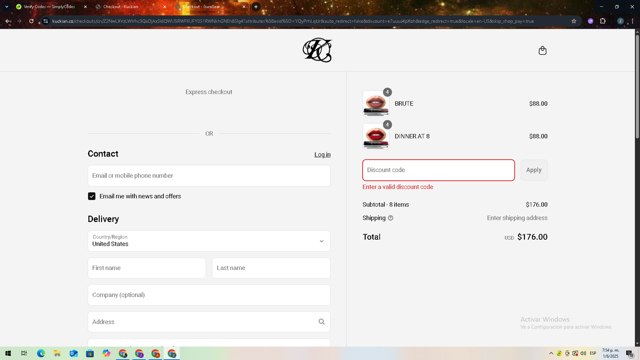Viewport: 640px width, 360px height.
Task: Click the BRUTE product name
Action: click(404, 104)
